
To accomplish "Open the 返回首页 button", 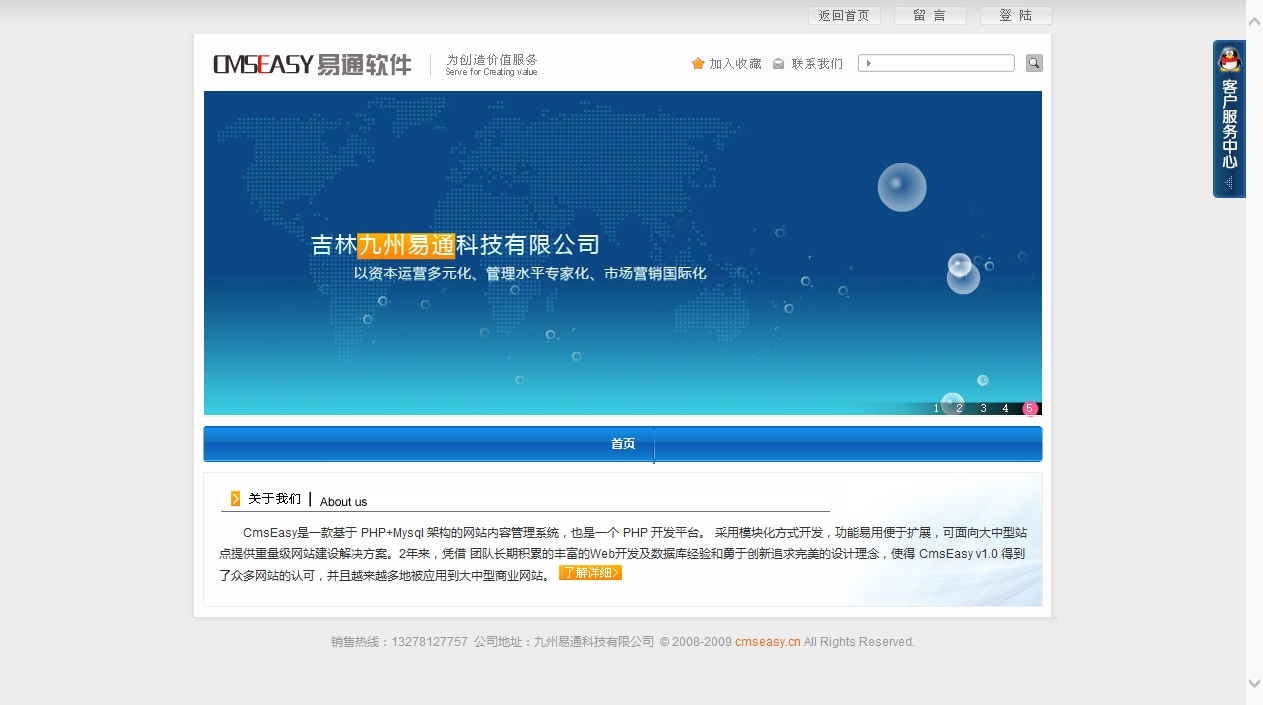I will [x=844, y=16].
